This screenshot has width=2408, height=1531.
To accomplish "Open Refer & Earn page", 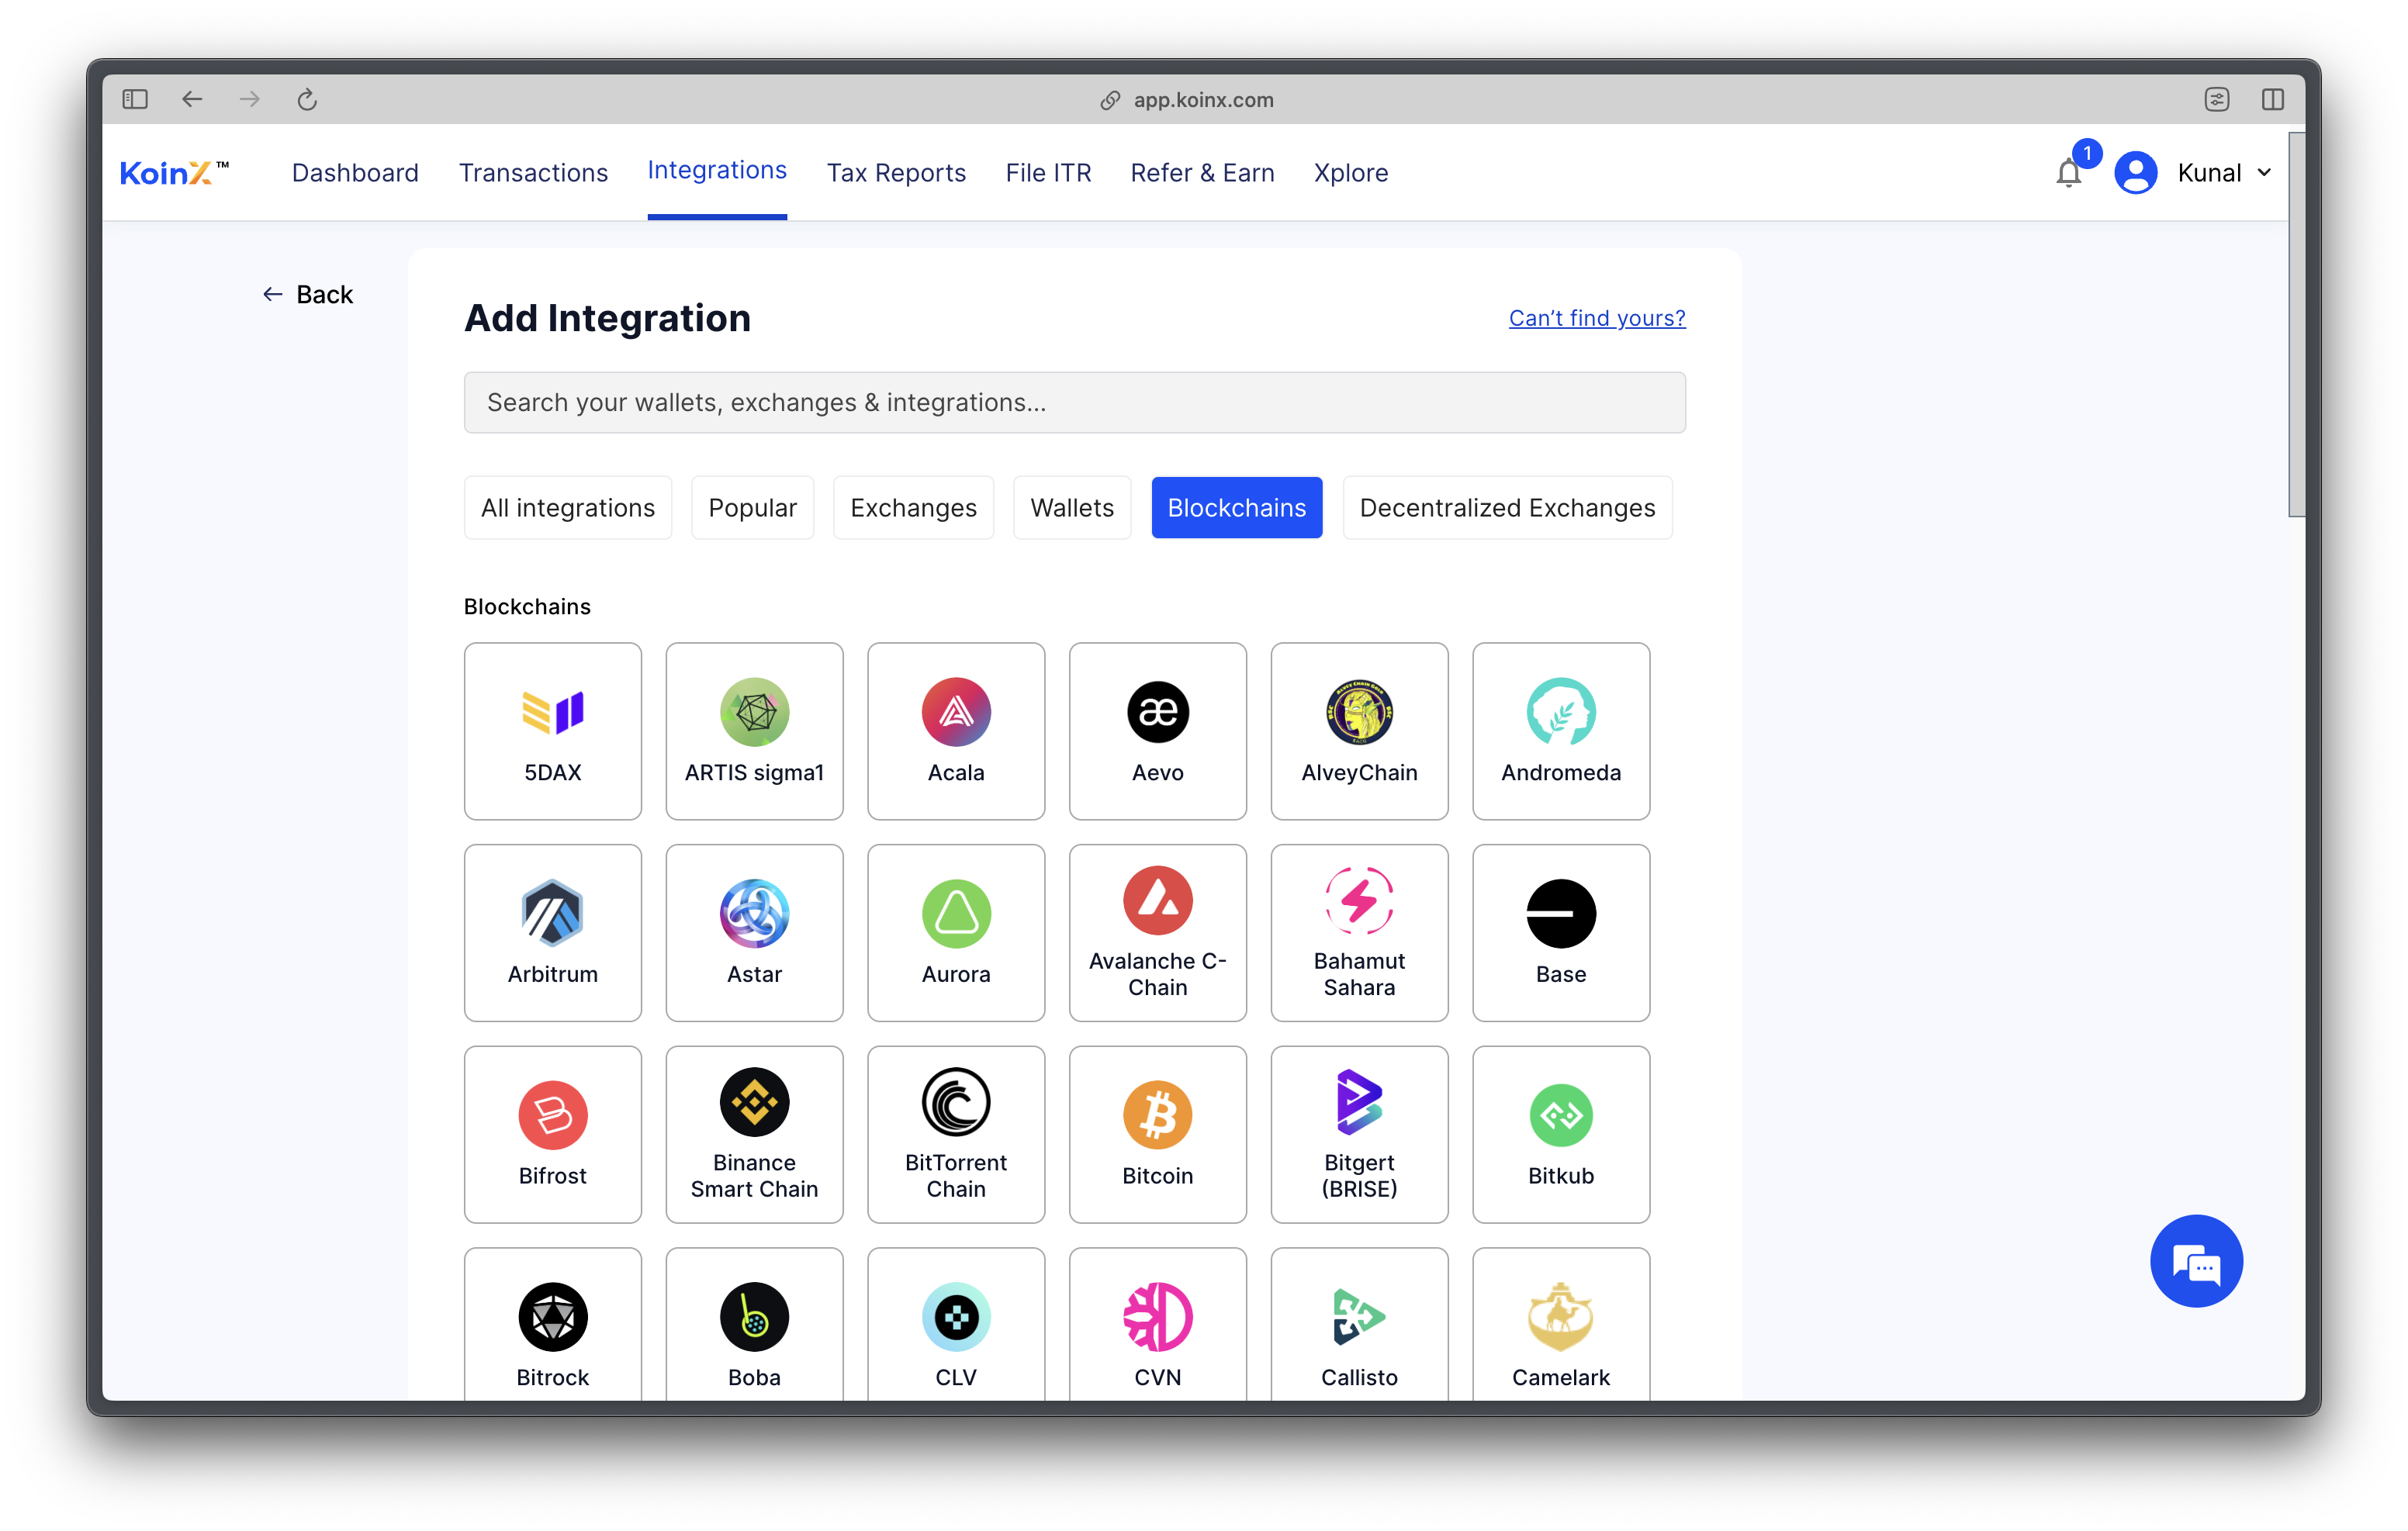I will (x=1202, y=173).
